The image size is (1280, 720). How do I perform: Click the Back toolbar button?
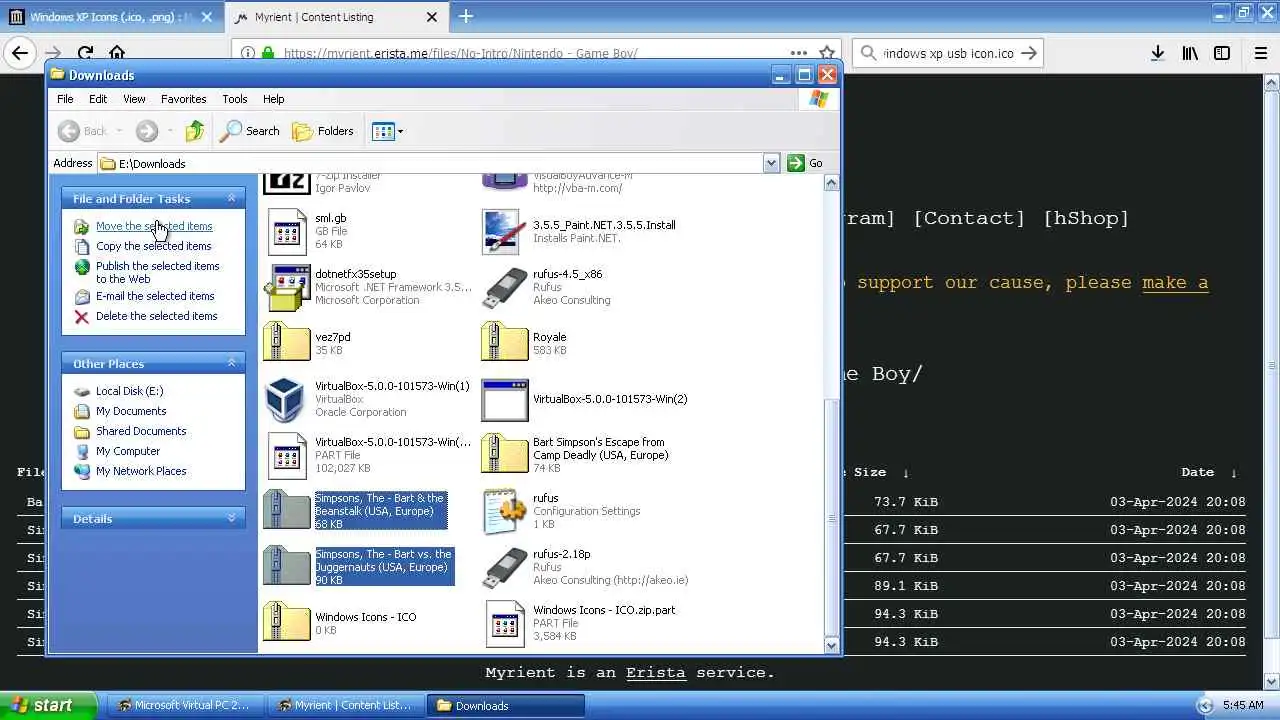(82, 131)
